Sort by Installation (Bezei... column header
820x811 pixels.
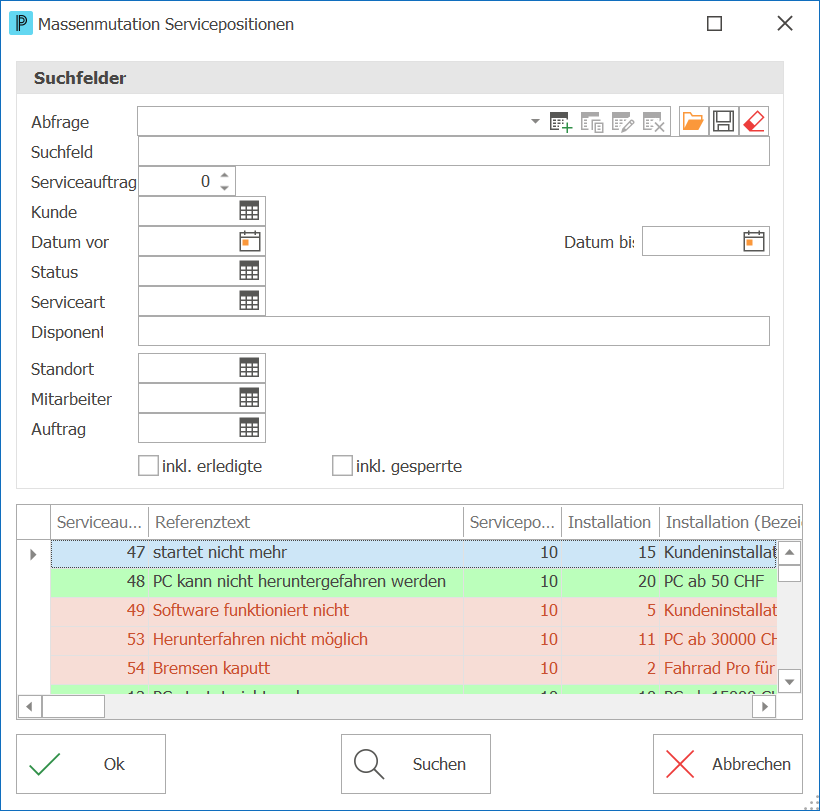click(731, 522)
